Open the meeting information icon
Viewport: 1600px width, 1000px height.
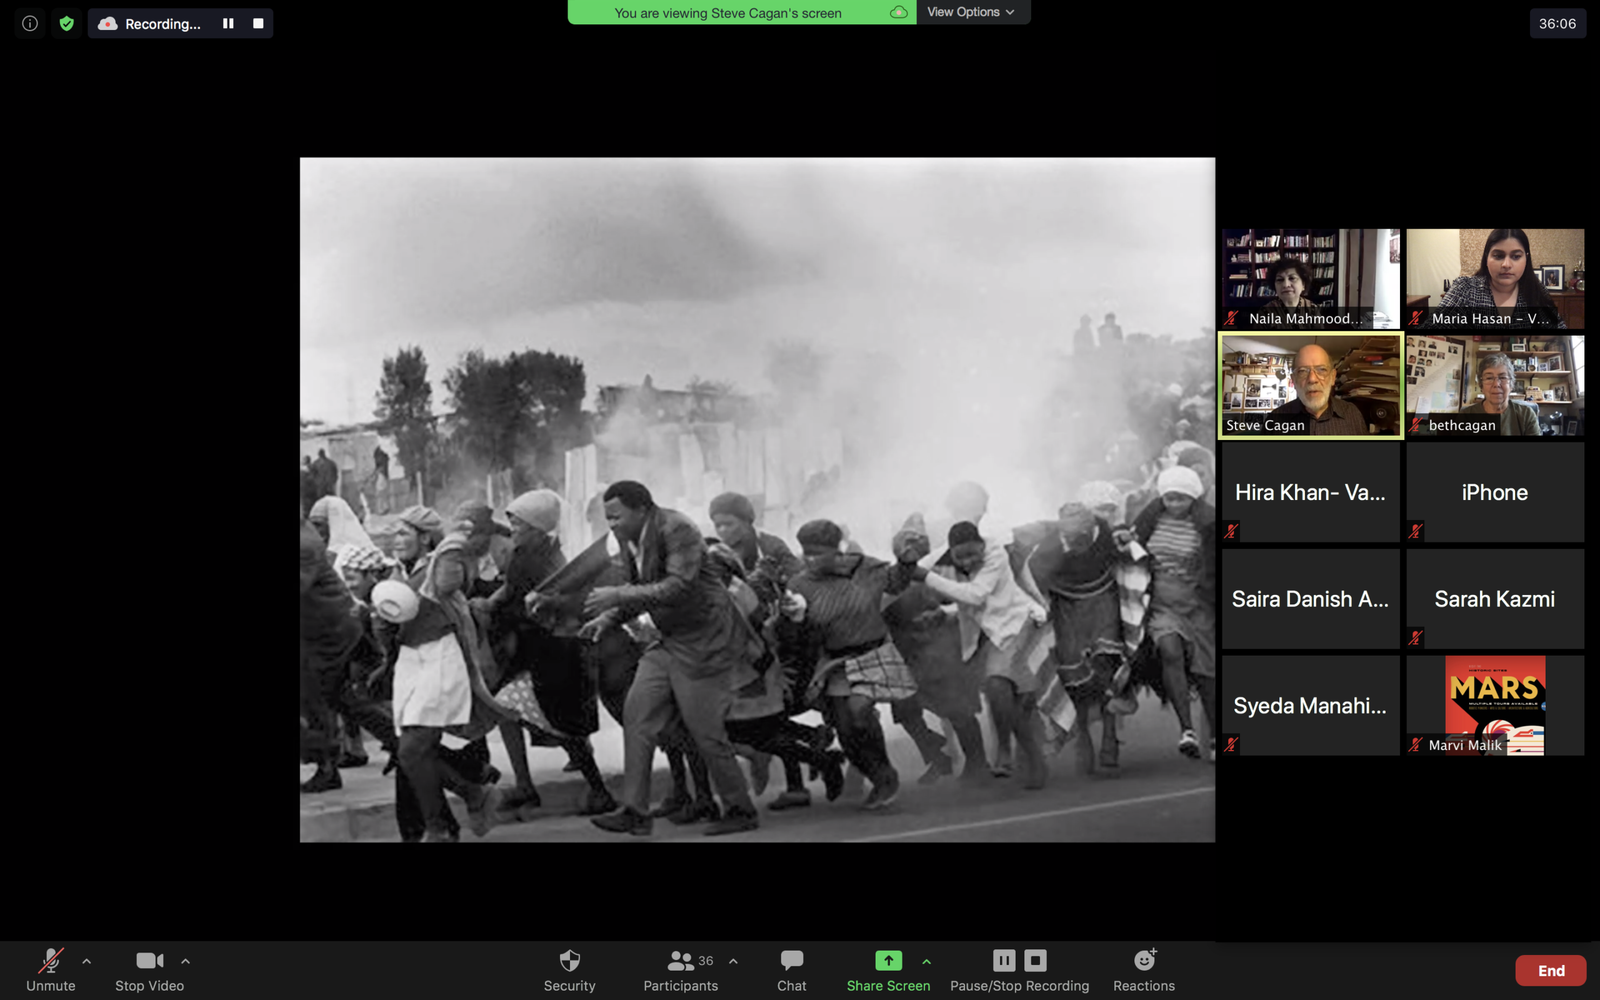point(30,23)
